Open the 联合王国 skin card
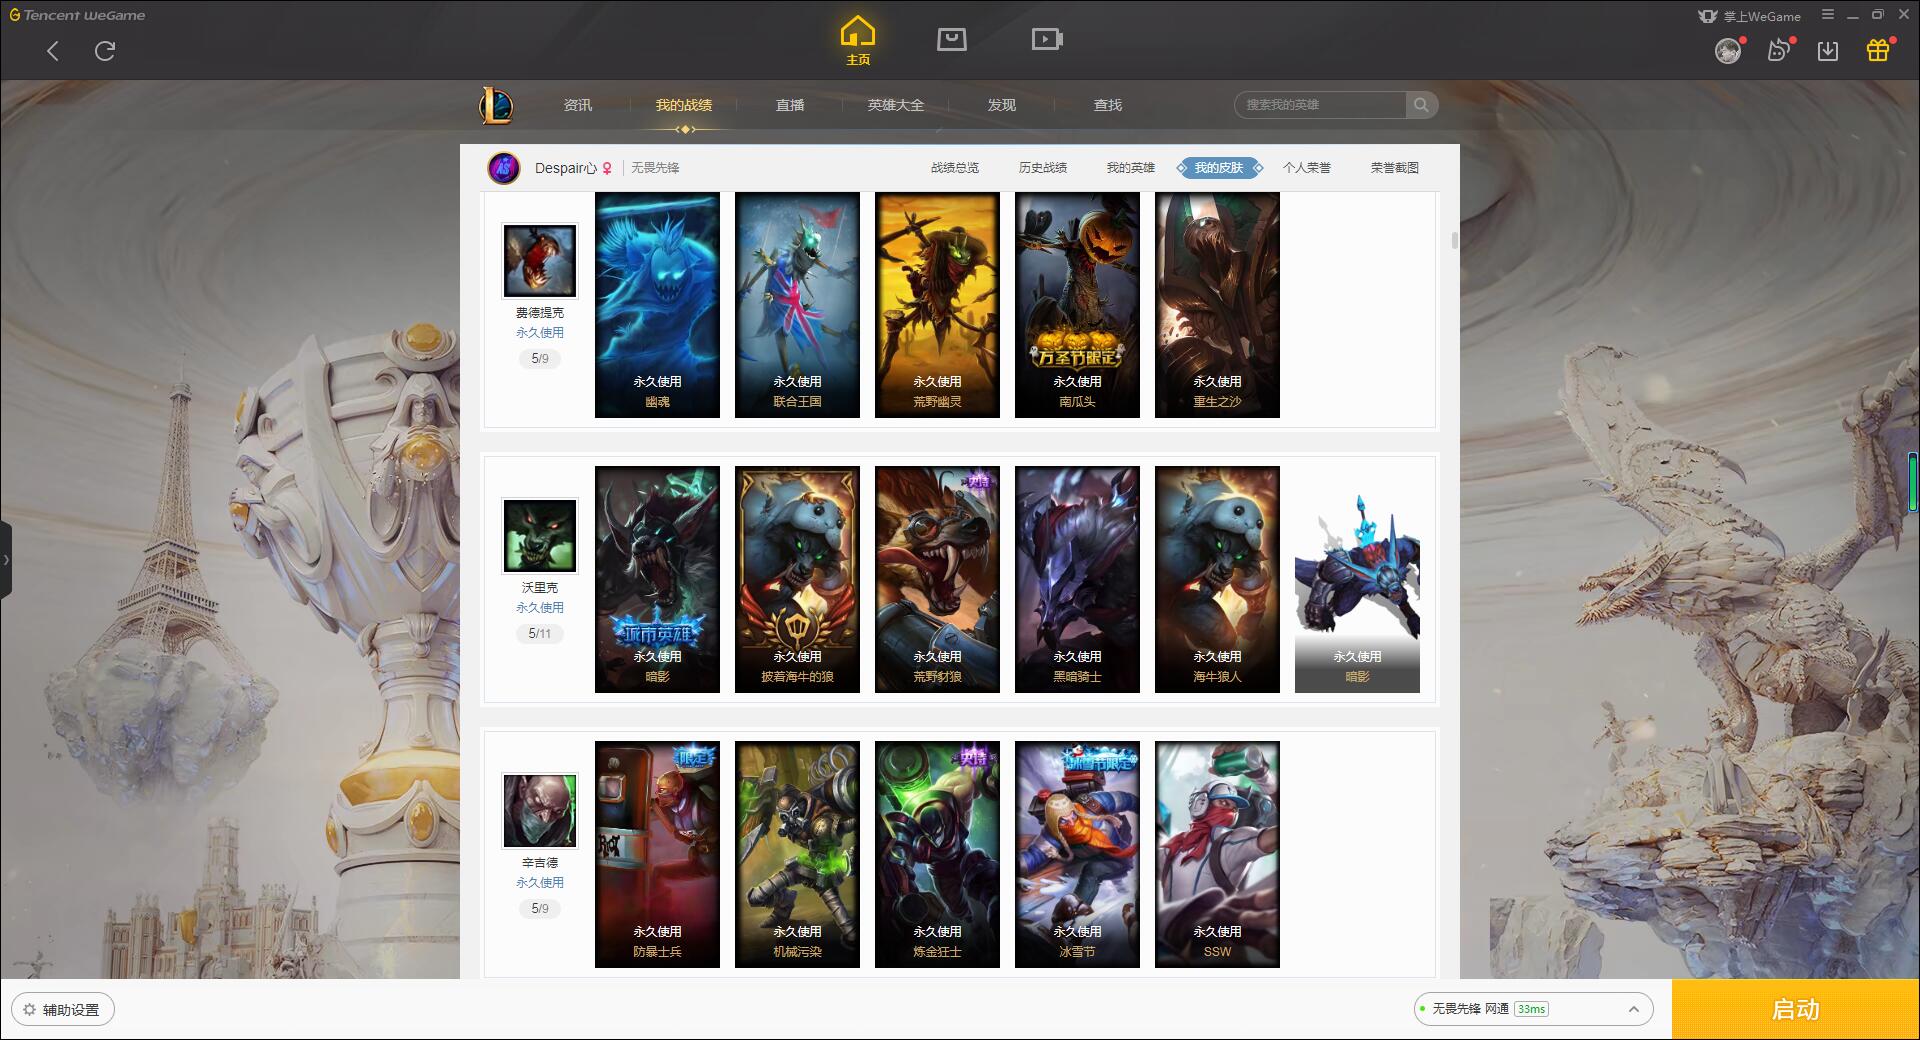 [x=797, y=305]
